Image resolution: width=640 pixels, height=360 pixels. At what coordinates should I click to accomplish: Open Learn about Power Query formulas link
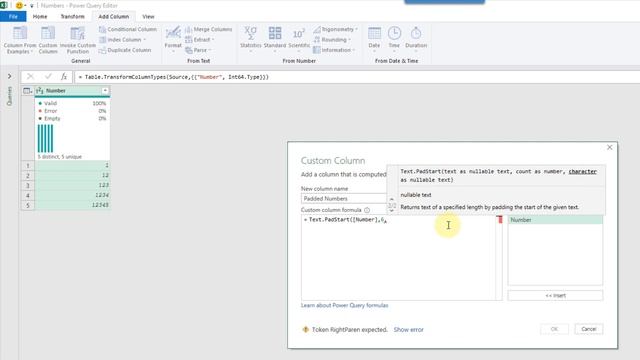pyautogui.click(x=344, y=305)
